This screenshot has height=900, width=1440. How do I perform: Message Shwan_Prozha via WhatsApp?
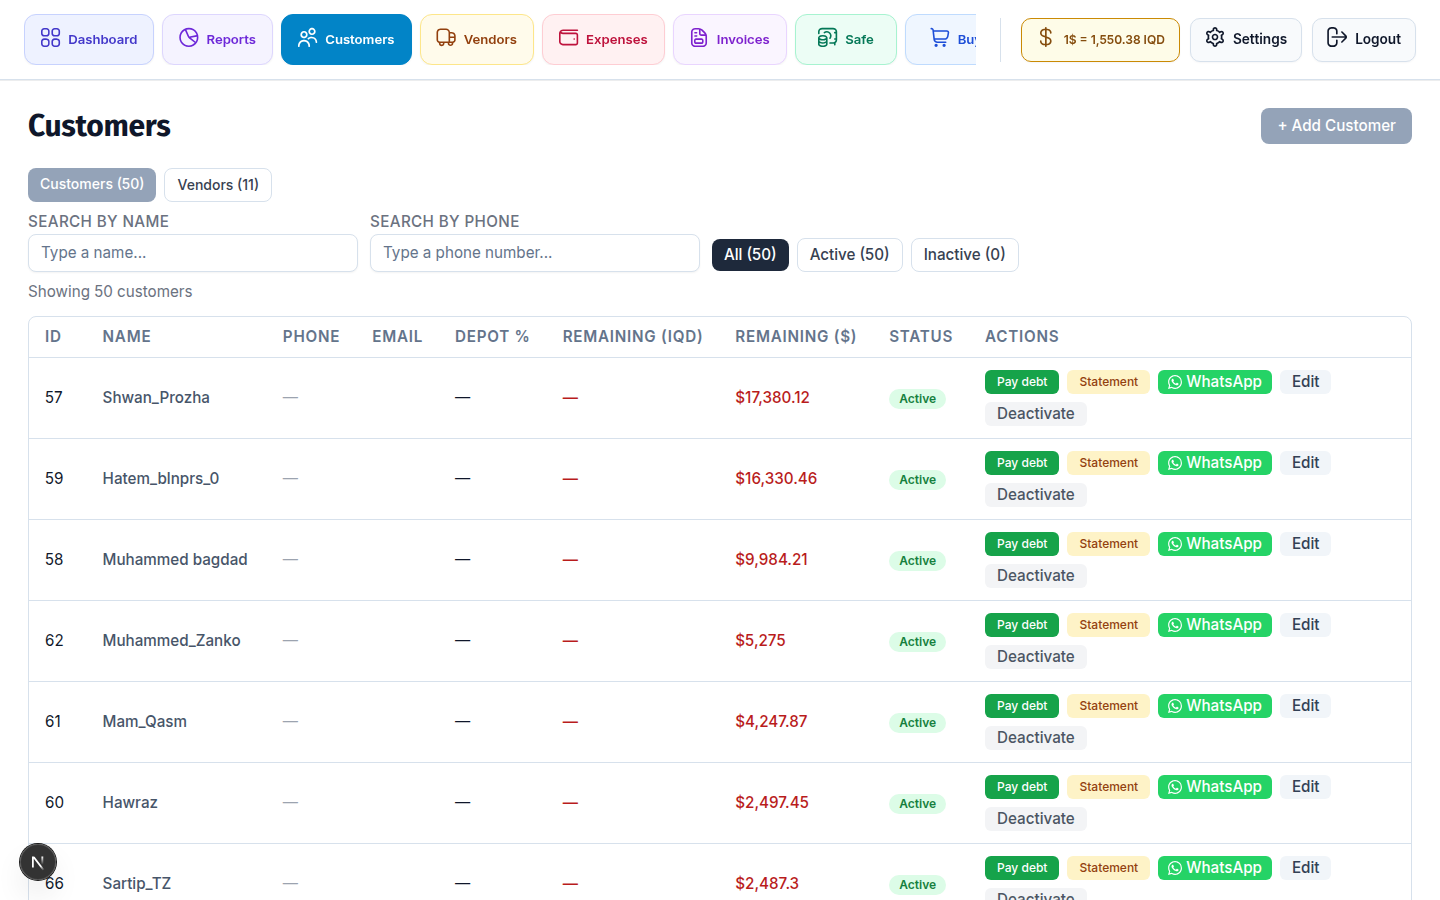[1215, 382]
